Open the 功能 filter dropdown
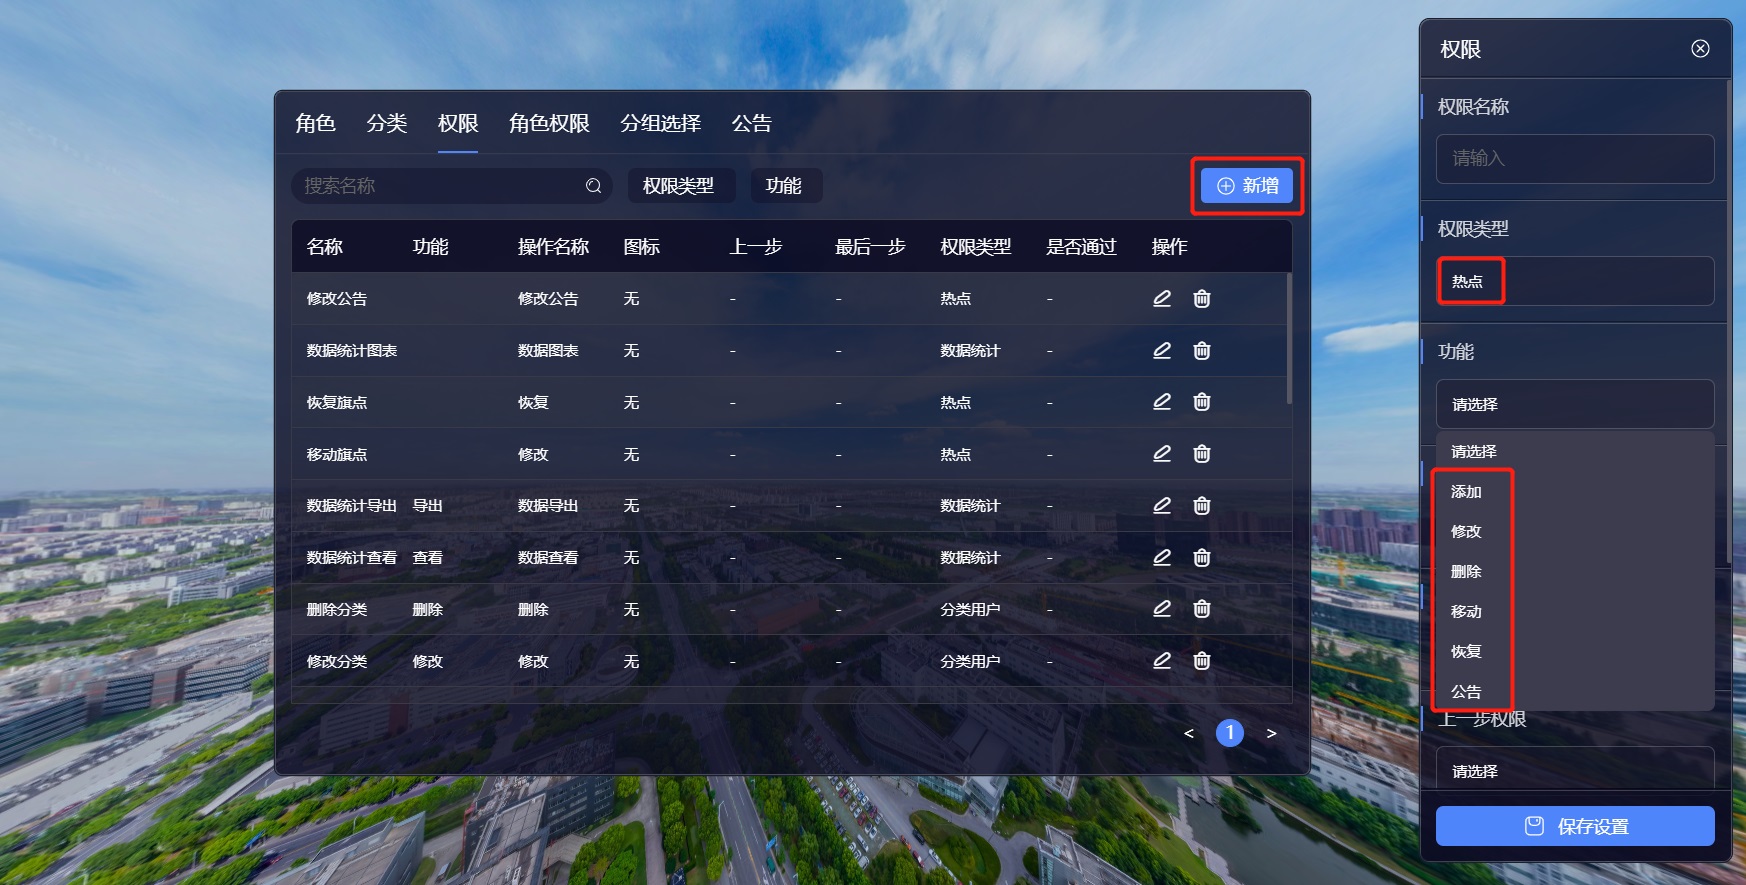The image size is (1746, 885). (786, 186)
